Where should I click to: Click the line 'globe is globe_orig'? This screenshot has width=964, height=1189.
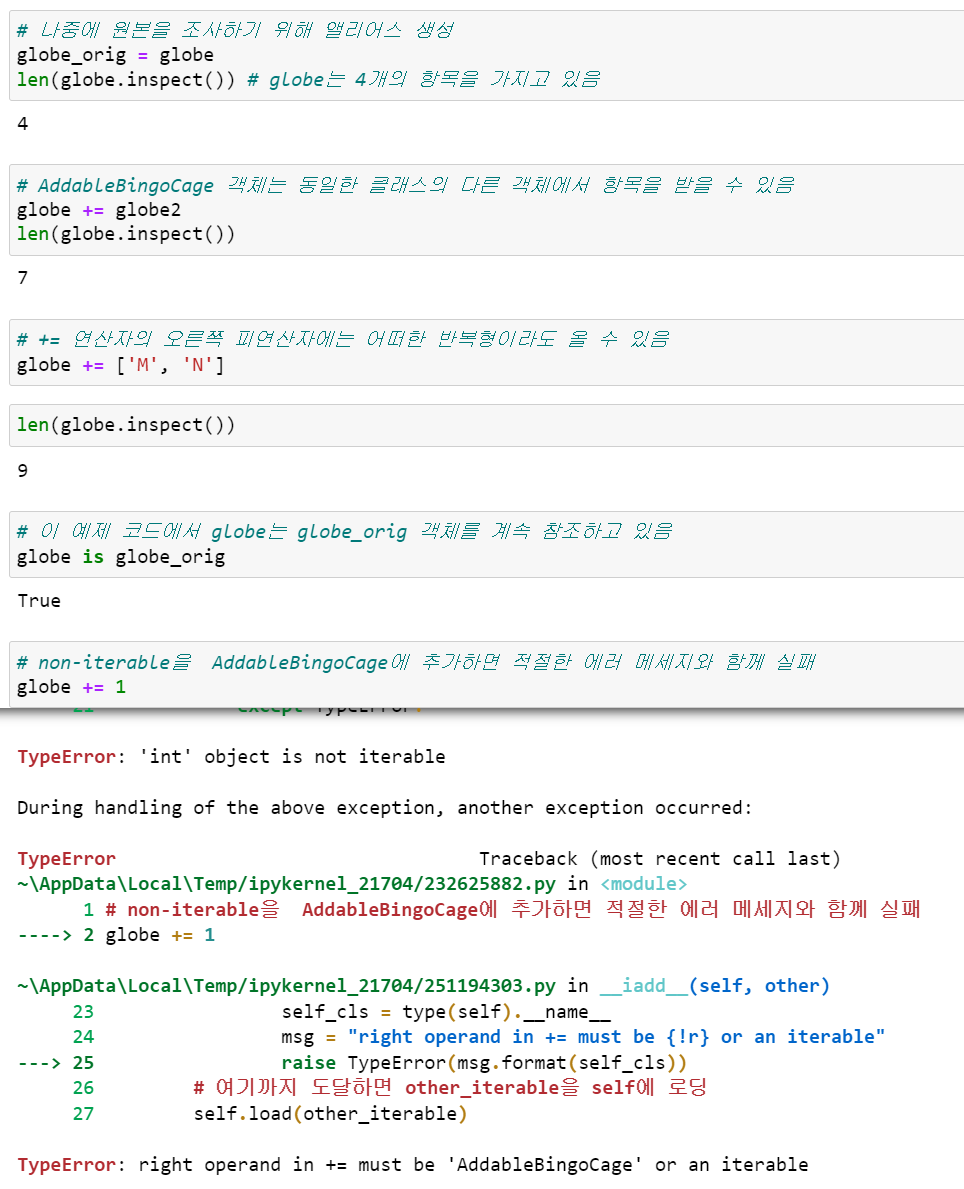[x=121, y=557]
